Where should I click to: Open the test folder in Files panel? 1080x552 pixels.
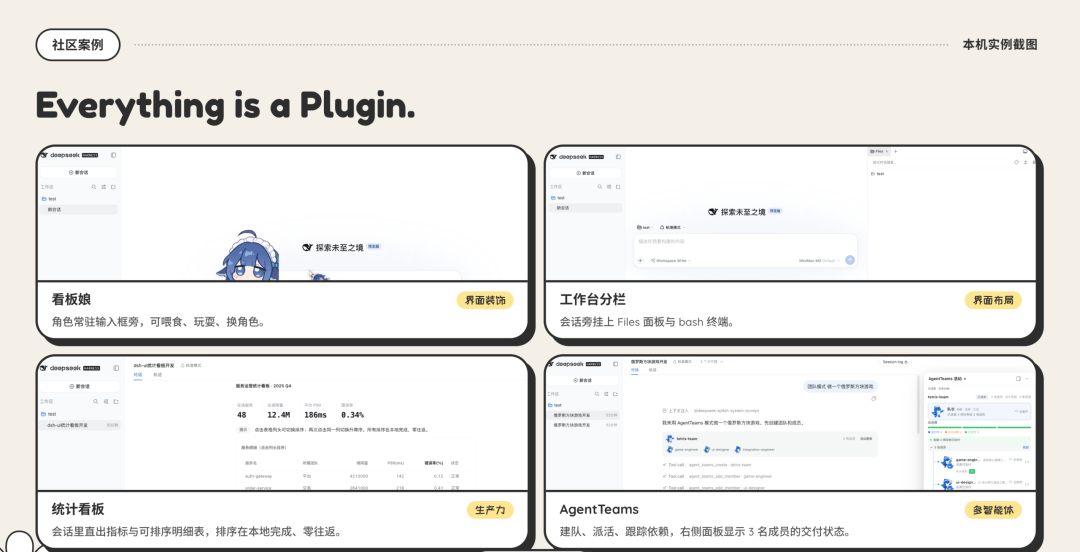coord(878,174)
